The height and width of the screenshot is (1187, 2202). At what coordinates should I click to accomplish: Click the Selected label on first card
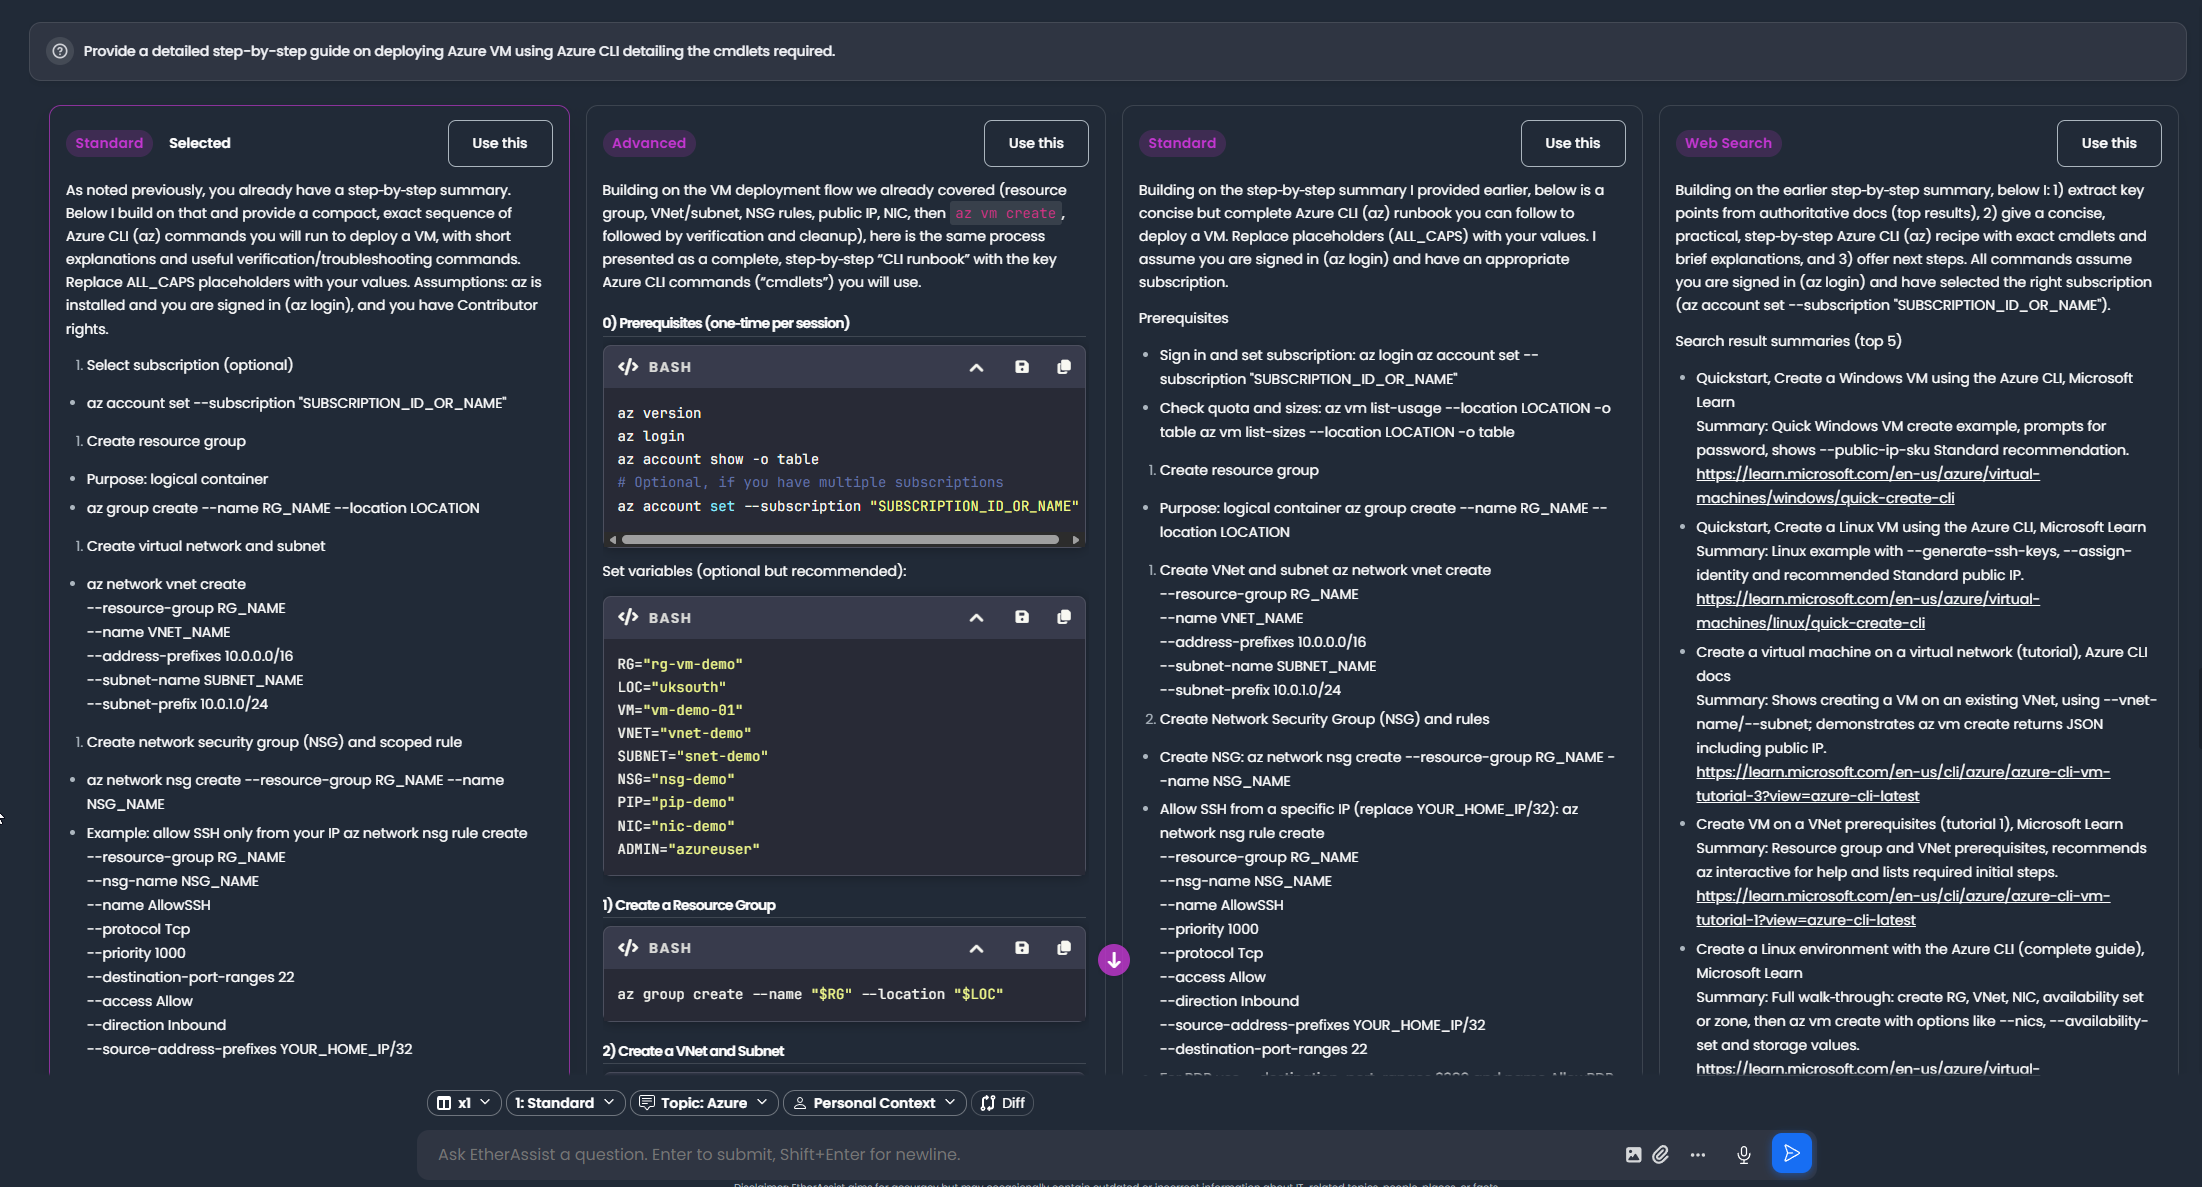200,143
